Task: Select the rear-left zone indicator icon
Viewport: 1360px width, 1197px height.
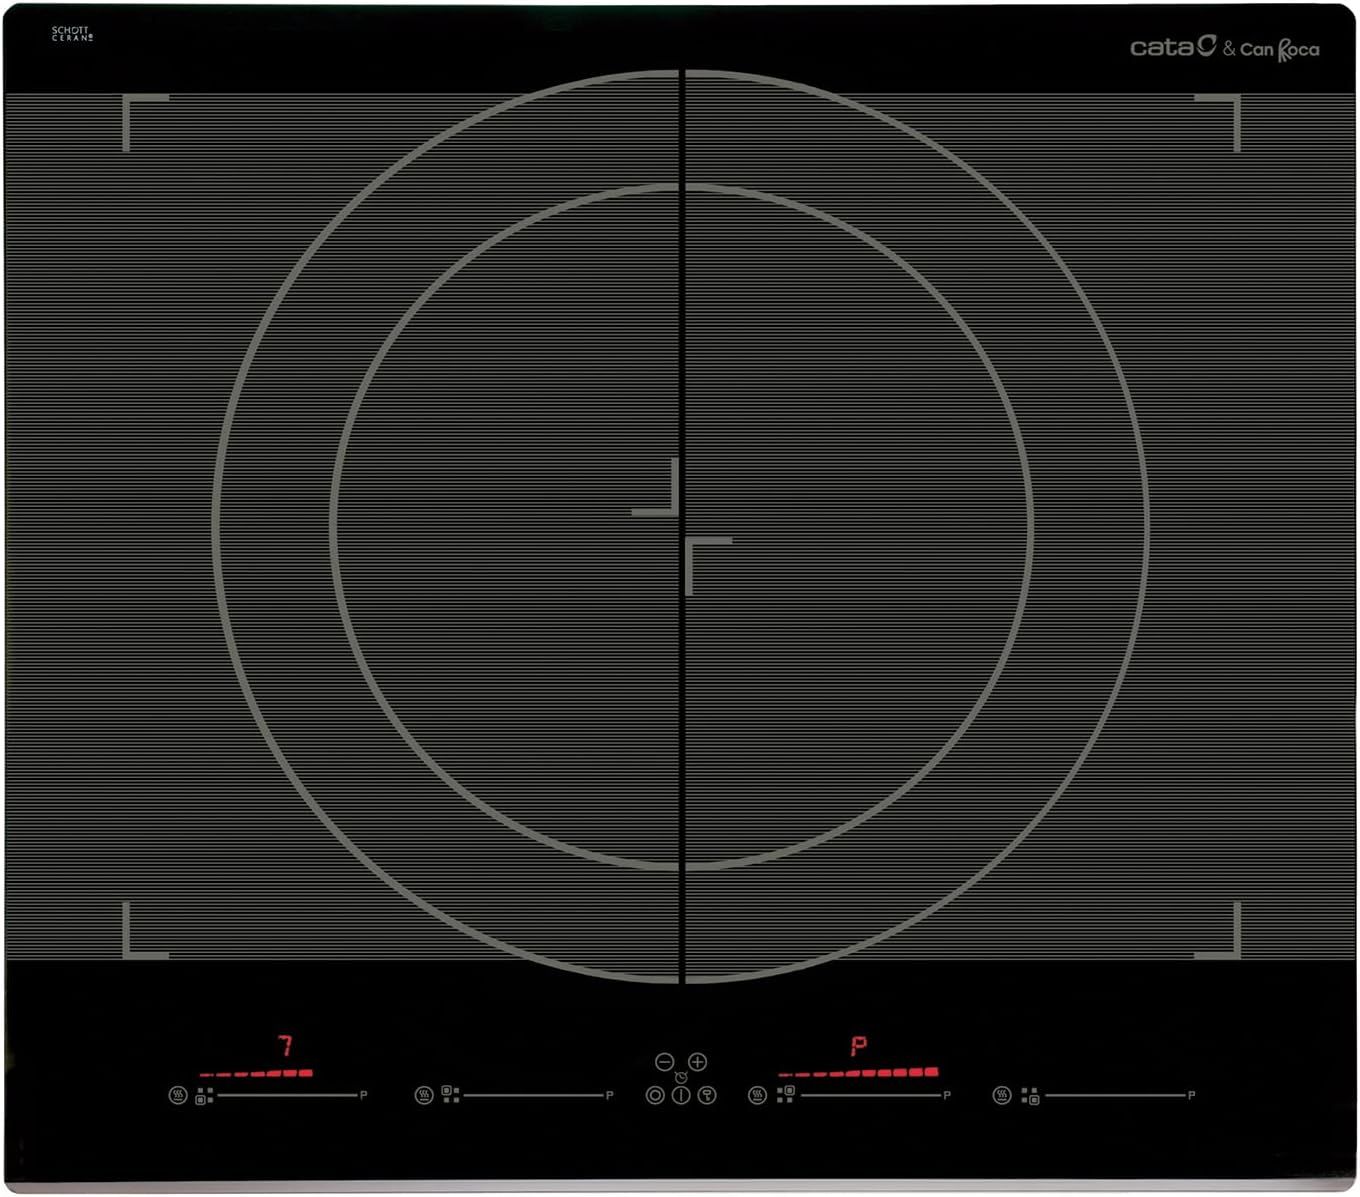Action: point(451,1095)
